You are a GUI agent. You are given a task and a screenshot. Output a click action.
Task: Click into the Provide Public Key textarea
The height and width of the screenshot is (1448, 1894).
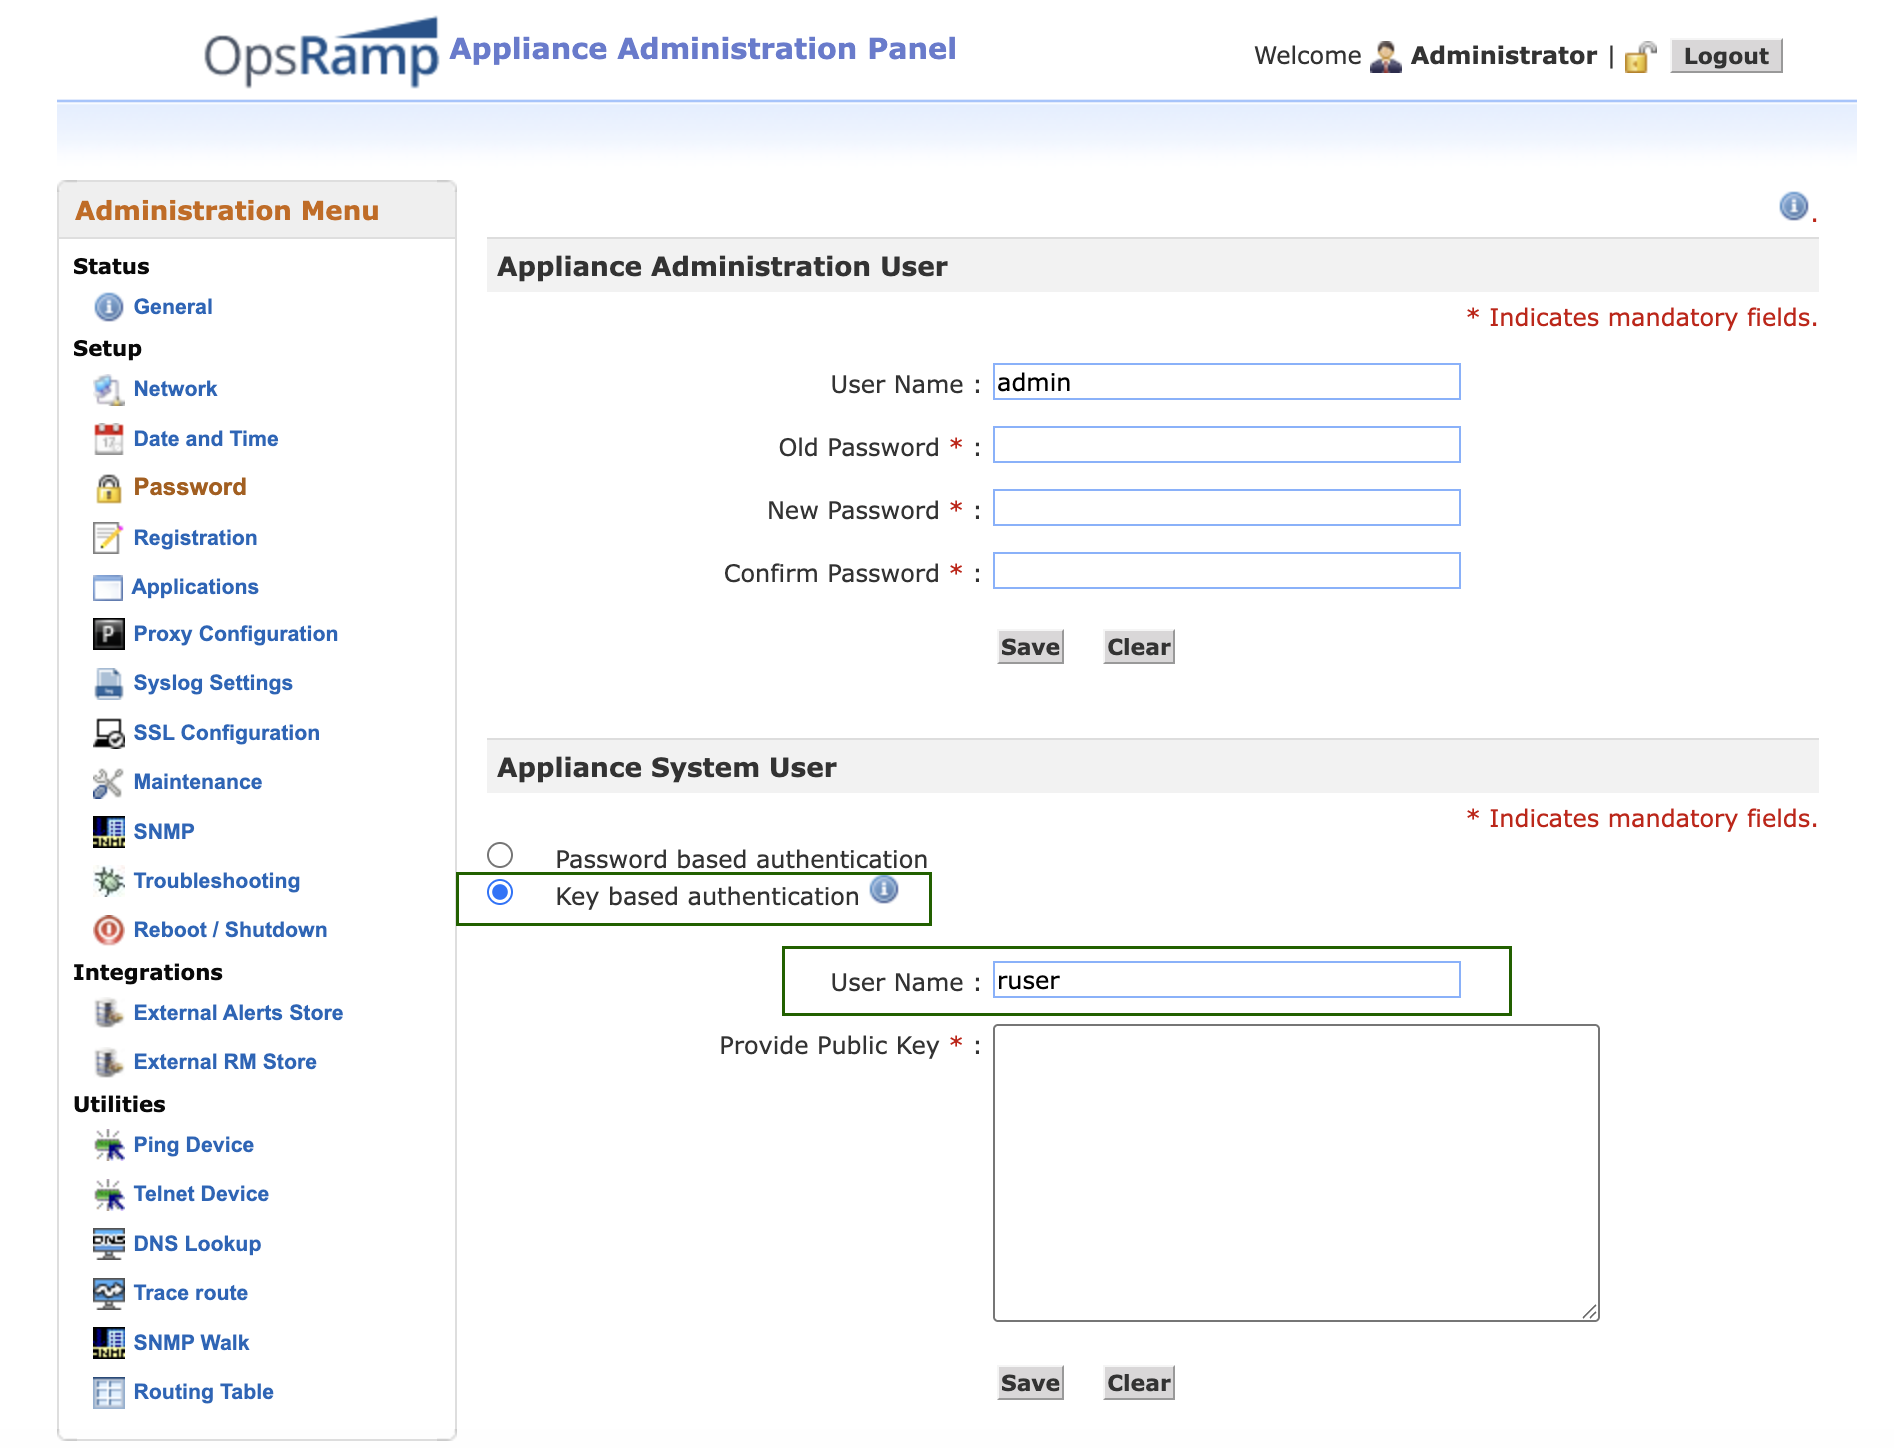coord(1295,1172)
